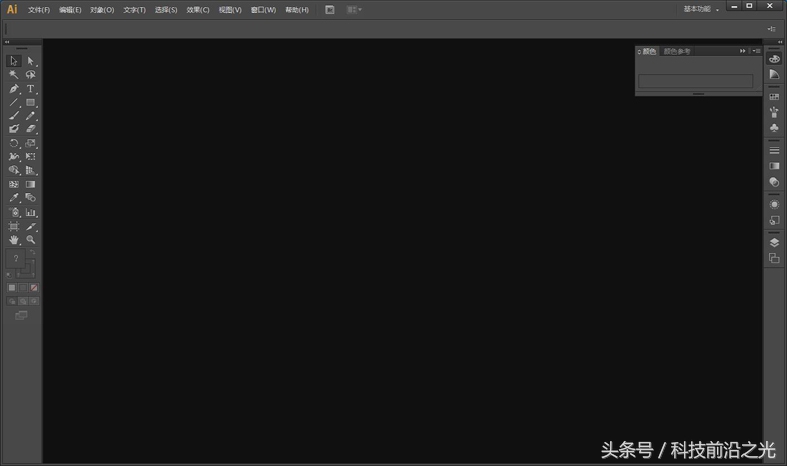
Task: Open the 对象(O) menu
Action: pyautogui.click(x=102, y=10)
